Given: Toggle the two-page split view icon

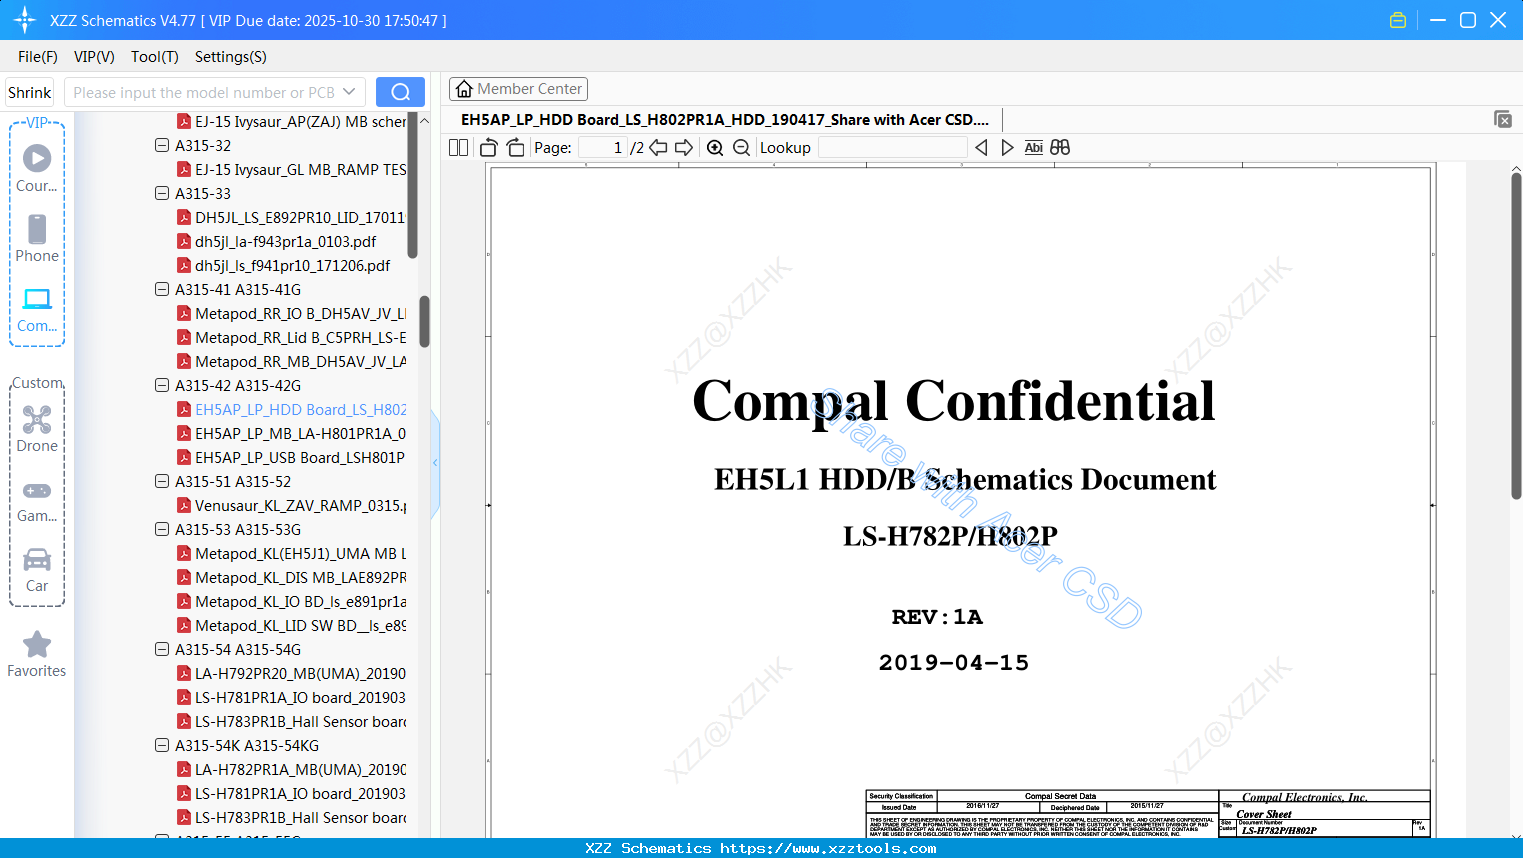Looking at the screenshot, I should click(459, 148).
